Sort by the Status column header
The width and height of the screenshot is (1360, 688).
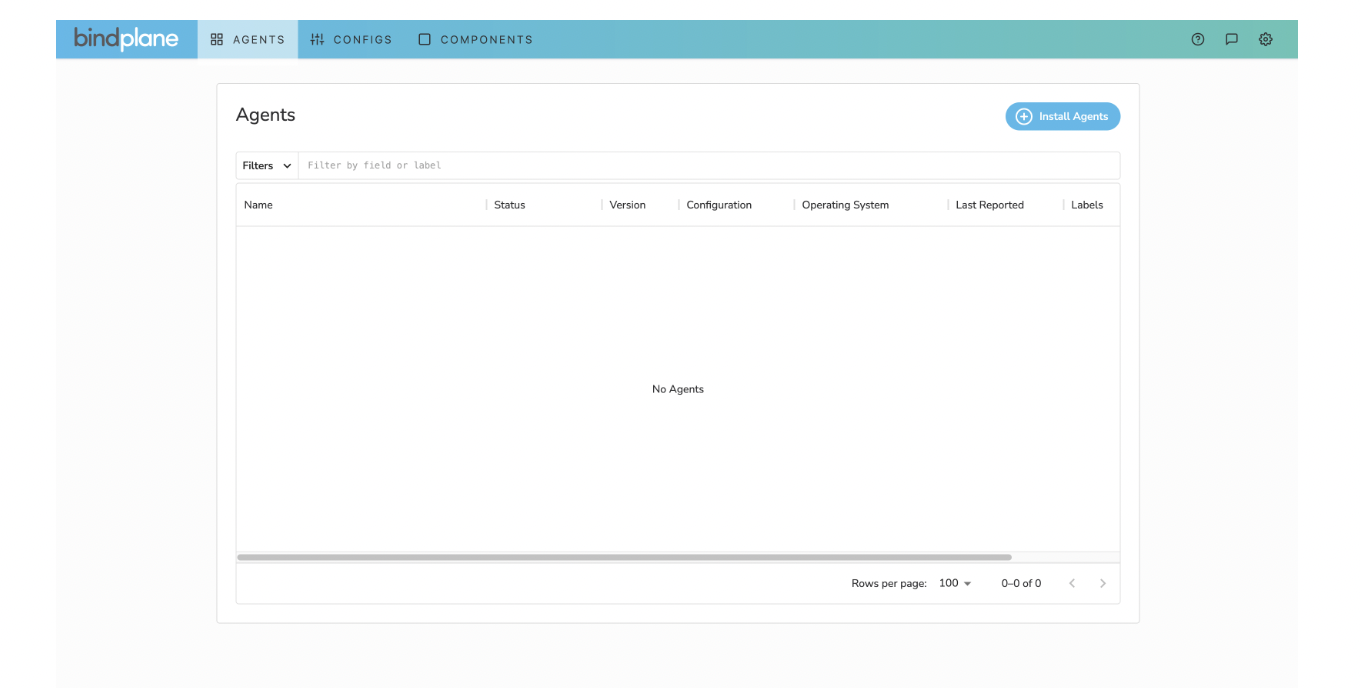click(x=509, y=205)
